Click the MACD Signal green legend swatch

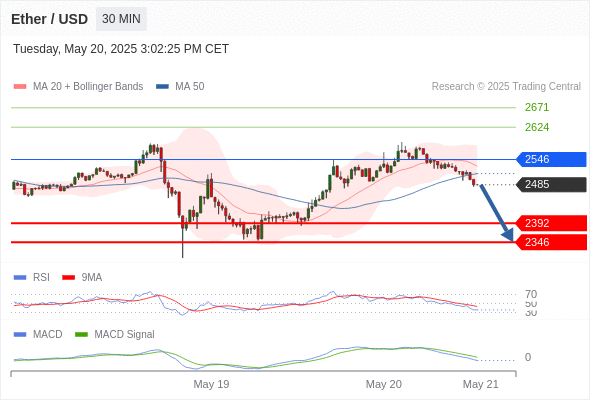[81, 334]
